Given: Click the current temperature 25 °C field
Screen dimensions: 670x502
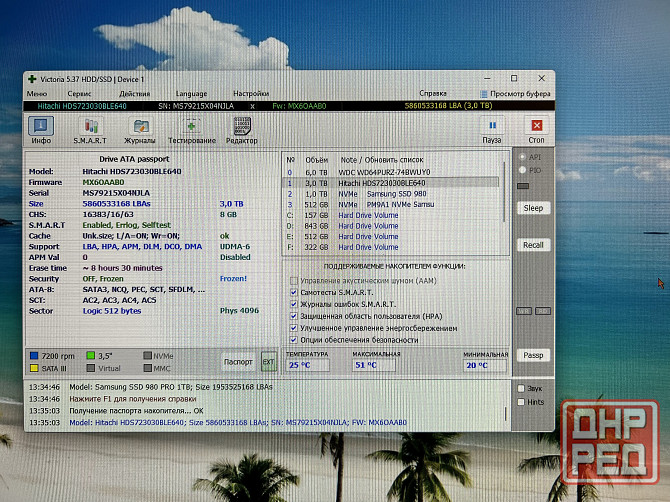Looking at the screenshot, I should pyautogui.click(x=308, y=365).
